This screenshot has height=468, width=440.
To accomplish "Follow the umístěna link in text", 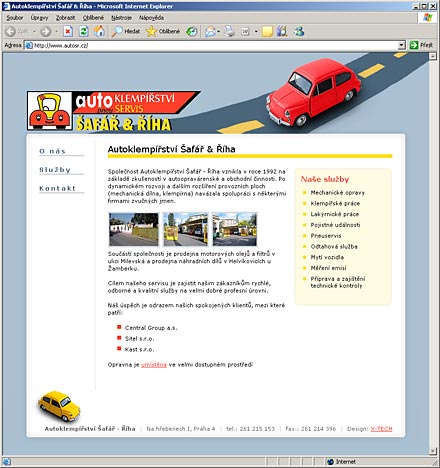I will [154, 365].
